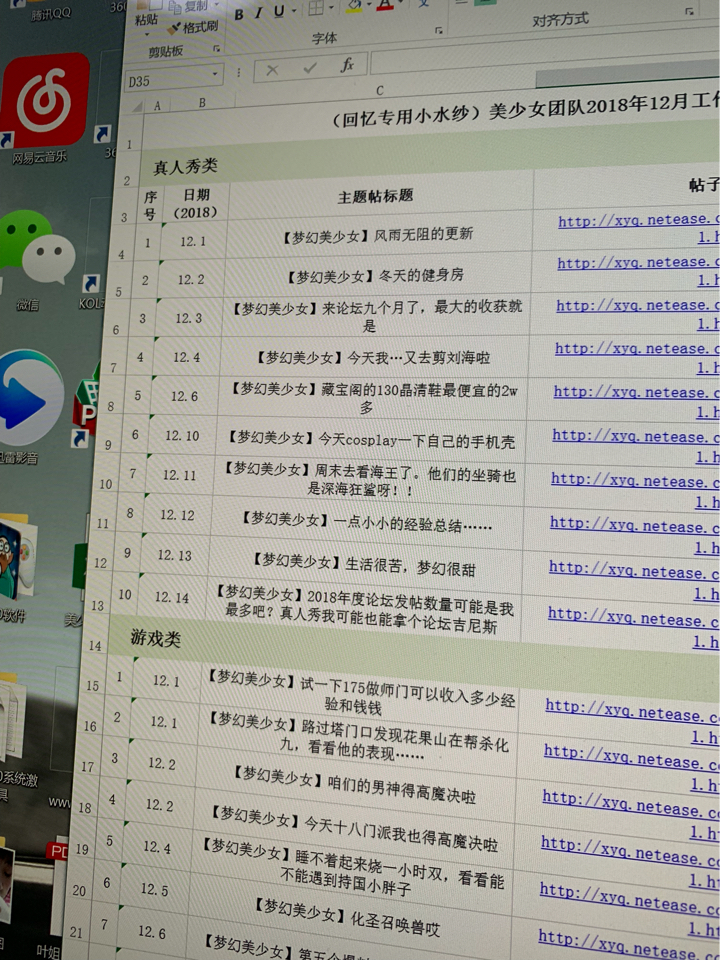Screen dimensions: 720x960
Task: Open the Xunlei player (迅雷影音) desktop icon
Action: coord(28,398)
